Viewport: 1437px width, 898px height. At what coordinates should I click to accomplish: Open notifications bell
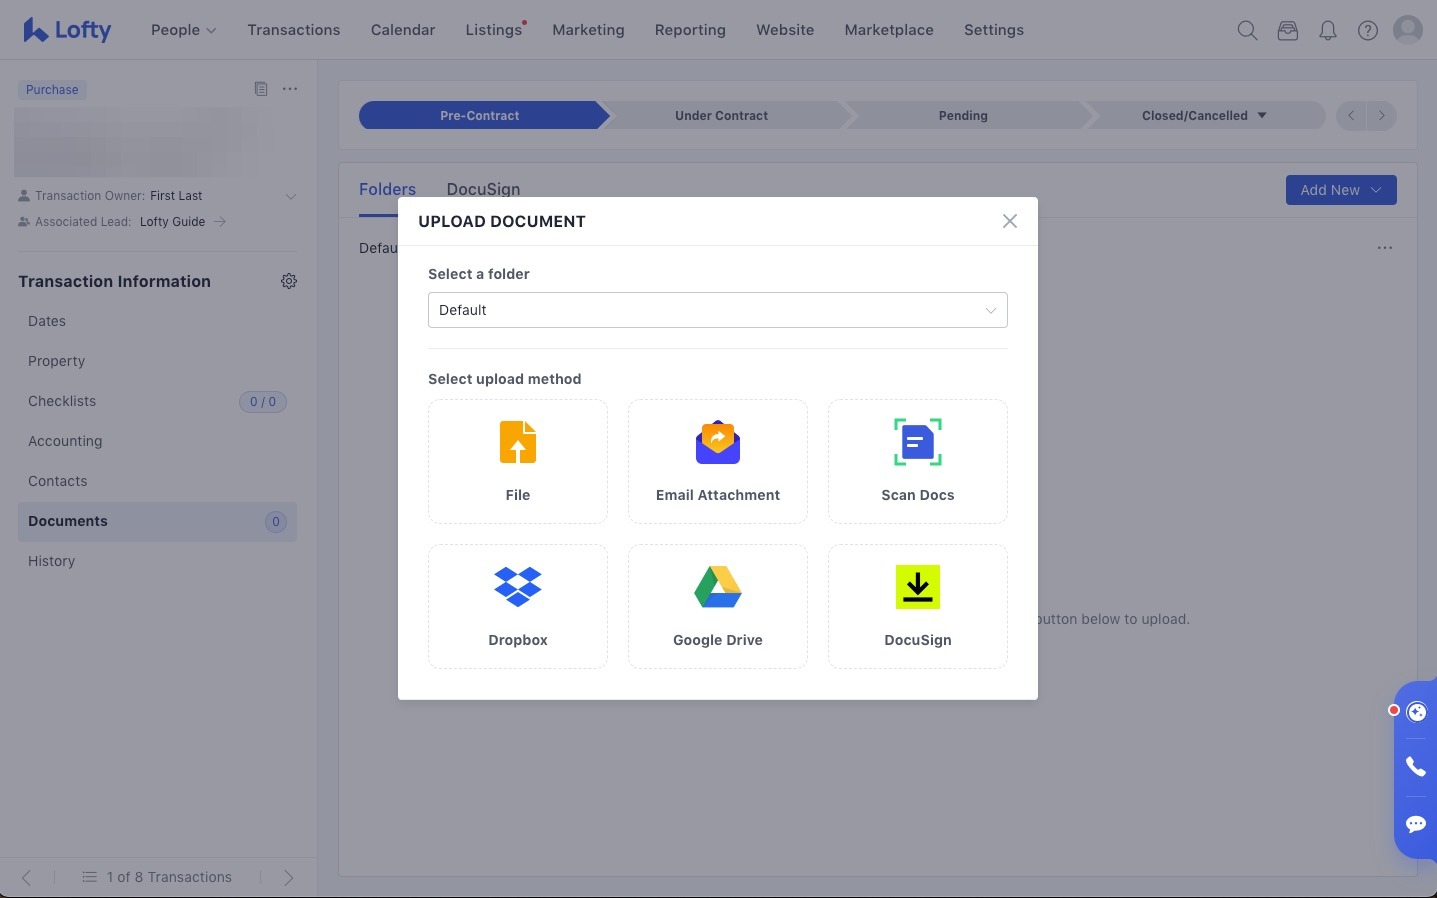pyautogui.click(x=1328, y=30)
